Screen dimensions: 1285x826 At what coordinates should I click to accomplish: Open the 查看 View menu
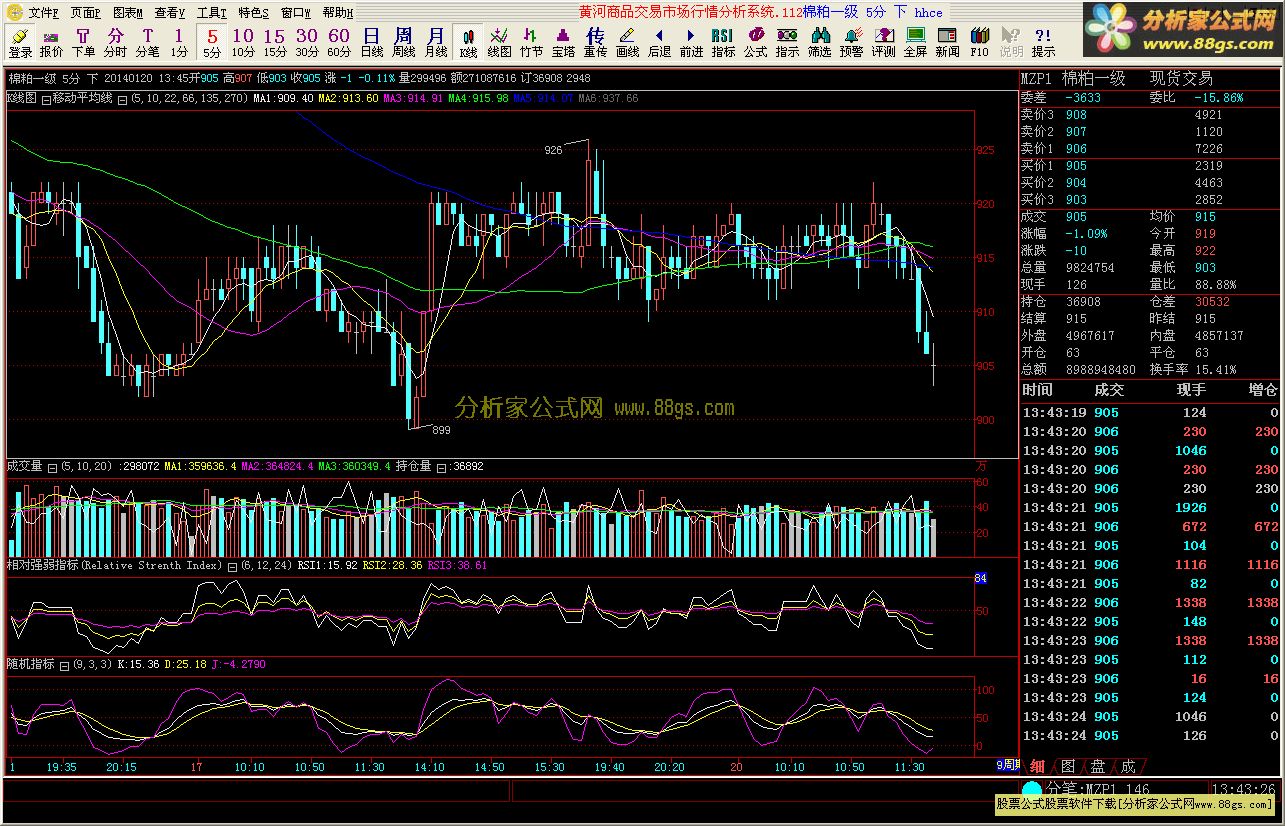click(x=169, y=13)
